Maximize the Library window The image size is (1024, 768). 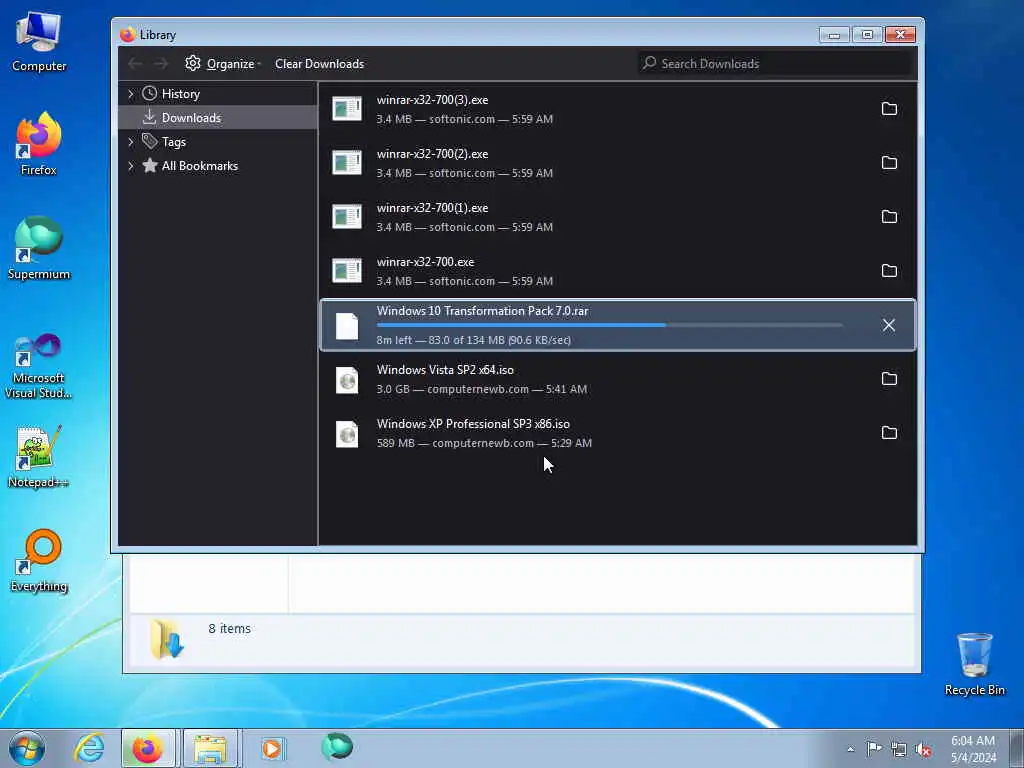[x=867, y=35]
